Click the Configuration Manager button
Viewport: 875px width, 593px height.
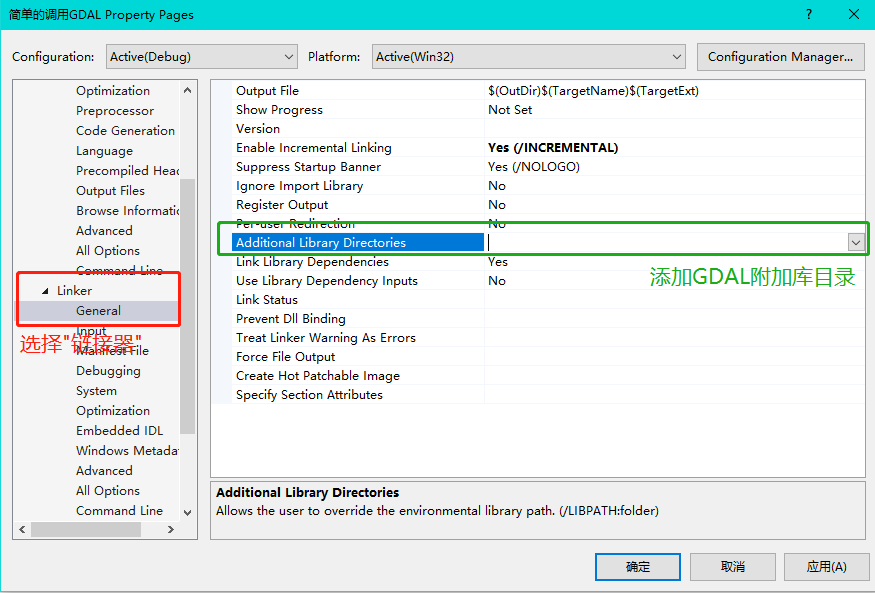point(780,57)
